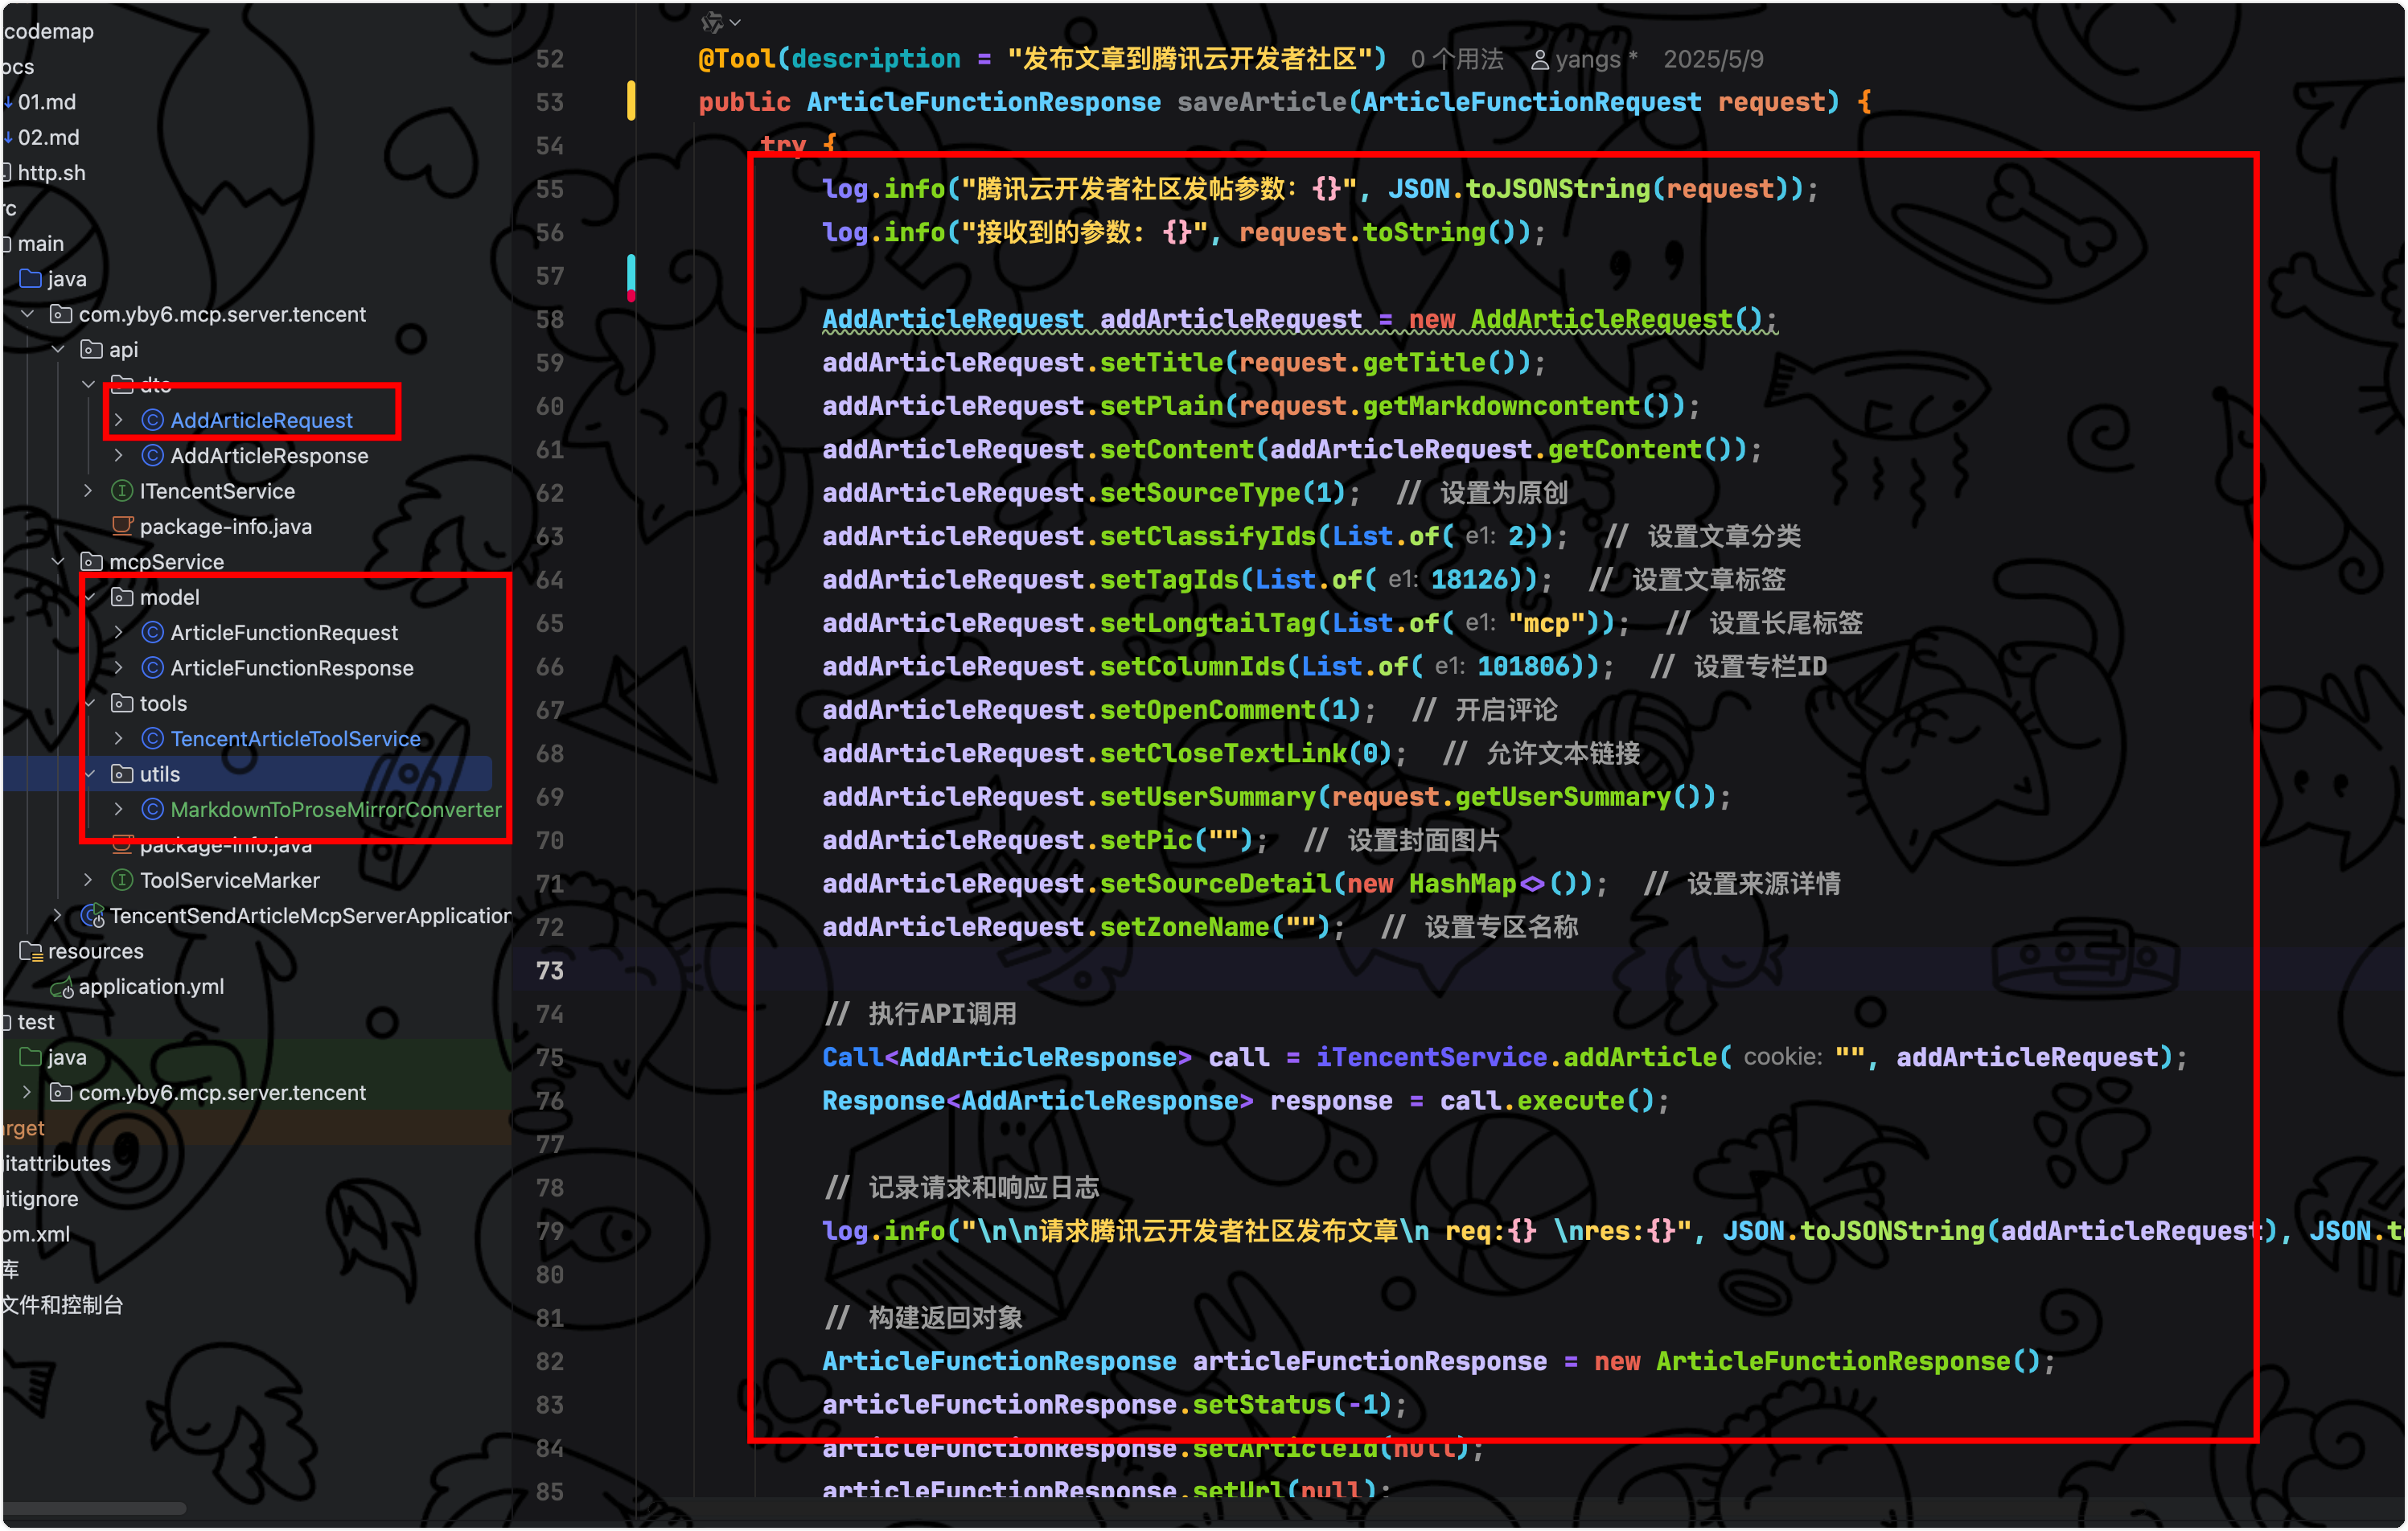Select the ToolServiceMarker tree item
Viewport: 2408px width, 1531px height.
(x=230, y=880)
